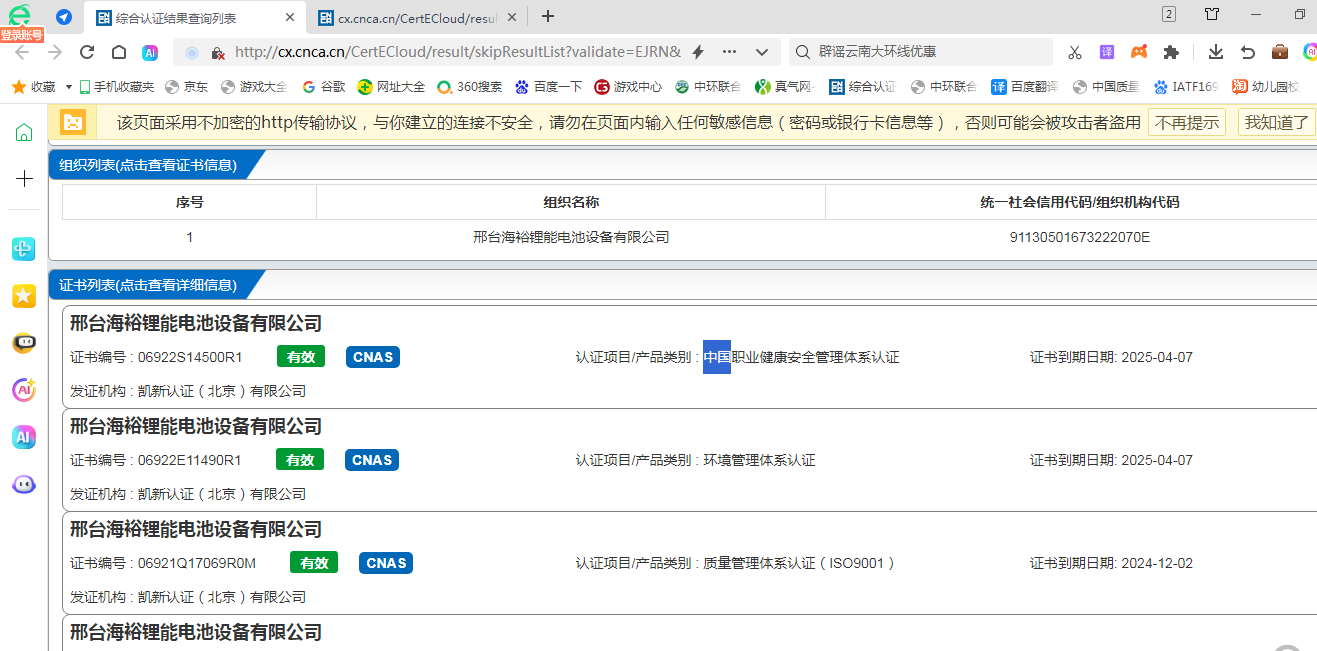Open certificate 06922E11490R1 entry

pyautogui.click(x=690, y=460)
